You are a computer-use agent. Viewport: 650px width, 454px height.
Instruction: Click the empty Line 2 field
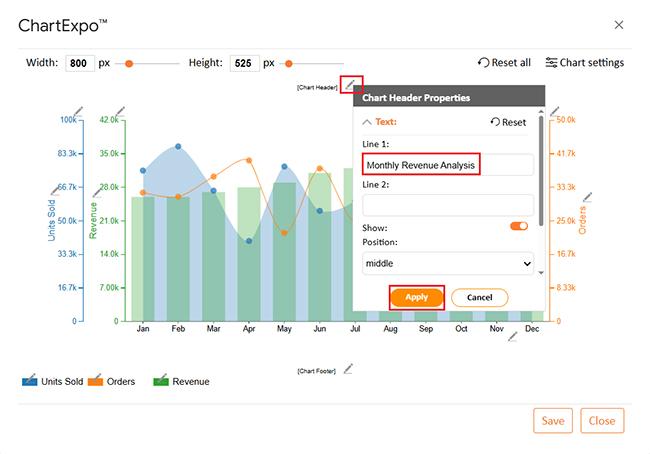[448, 203]
